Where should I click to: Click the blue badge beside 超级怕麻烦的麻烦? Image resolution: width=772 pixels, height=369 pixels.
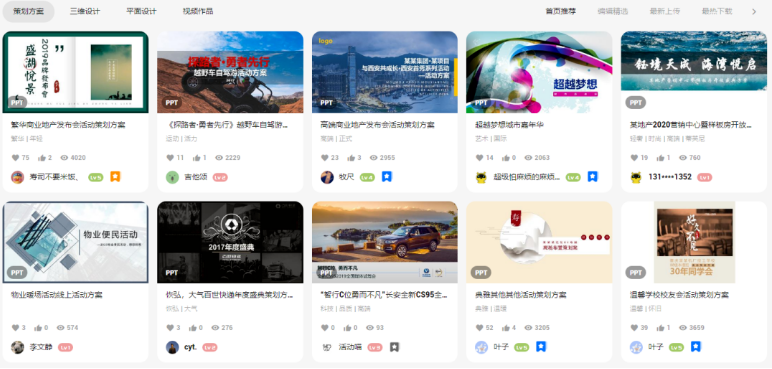(593, 176)
